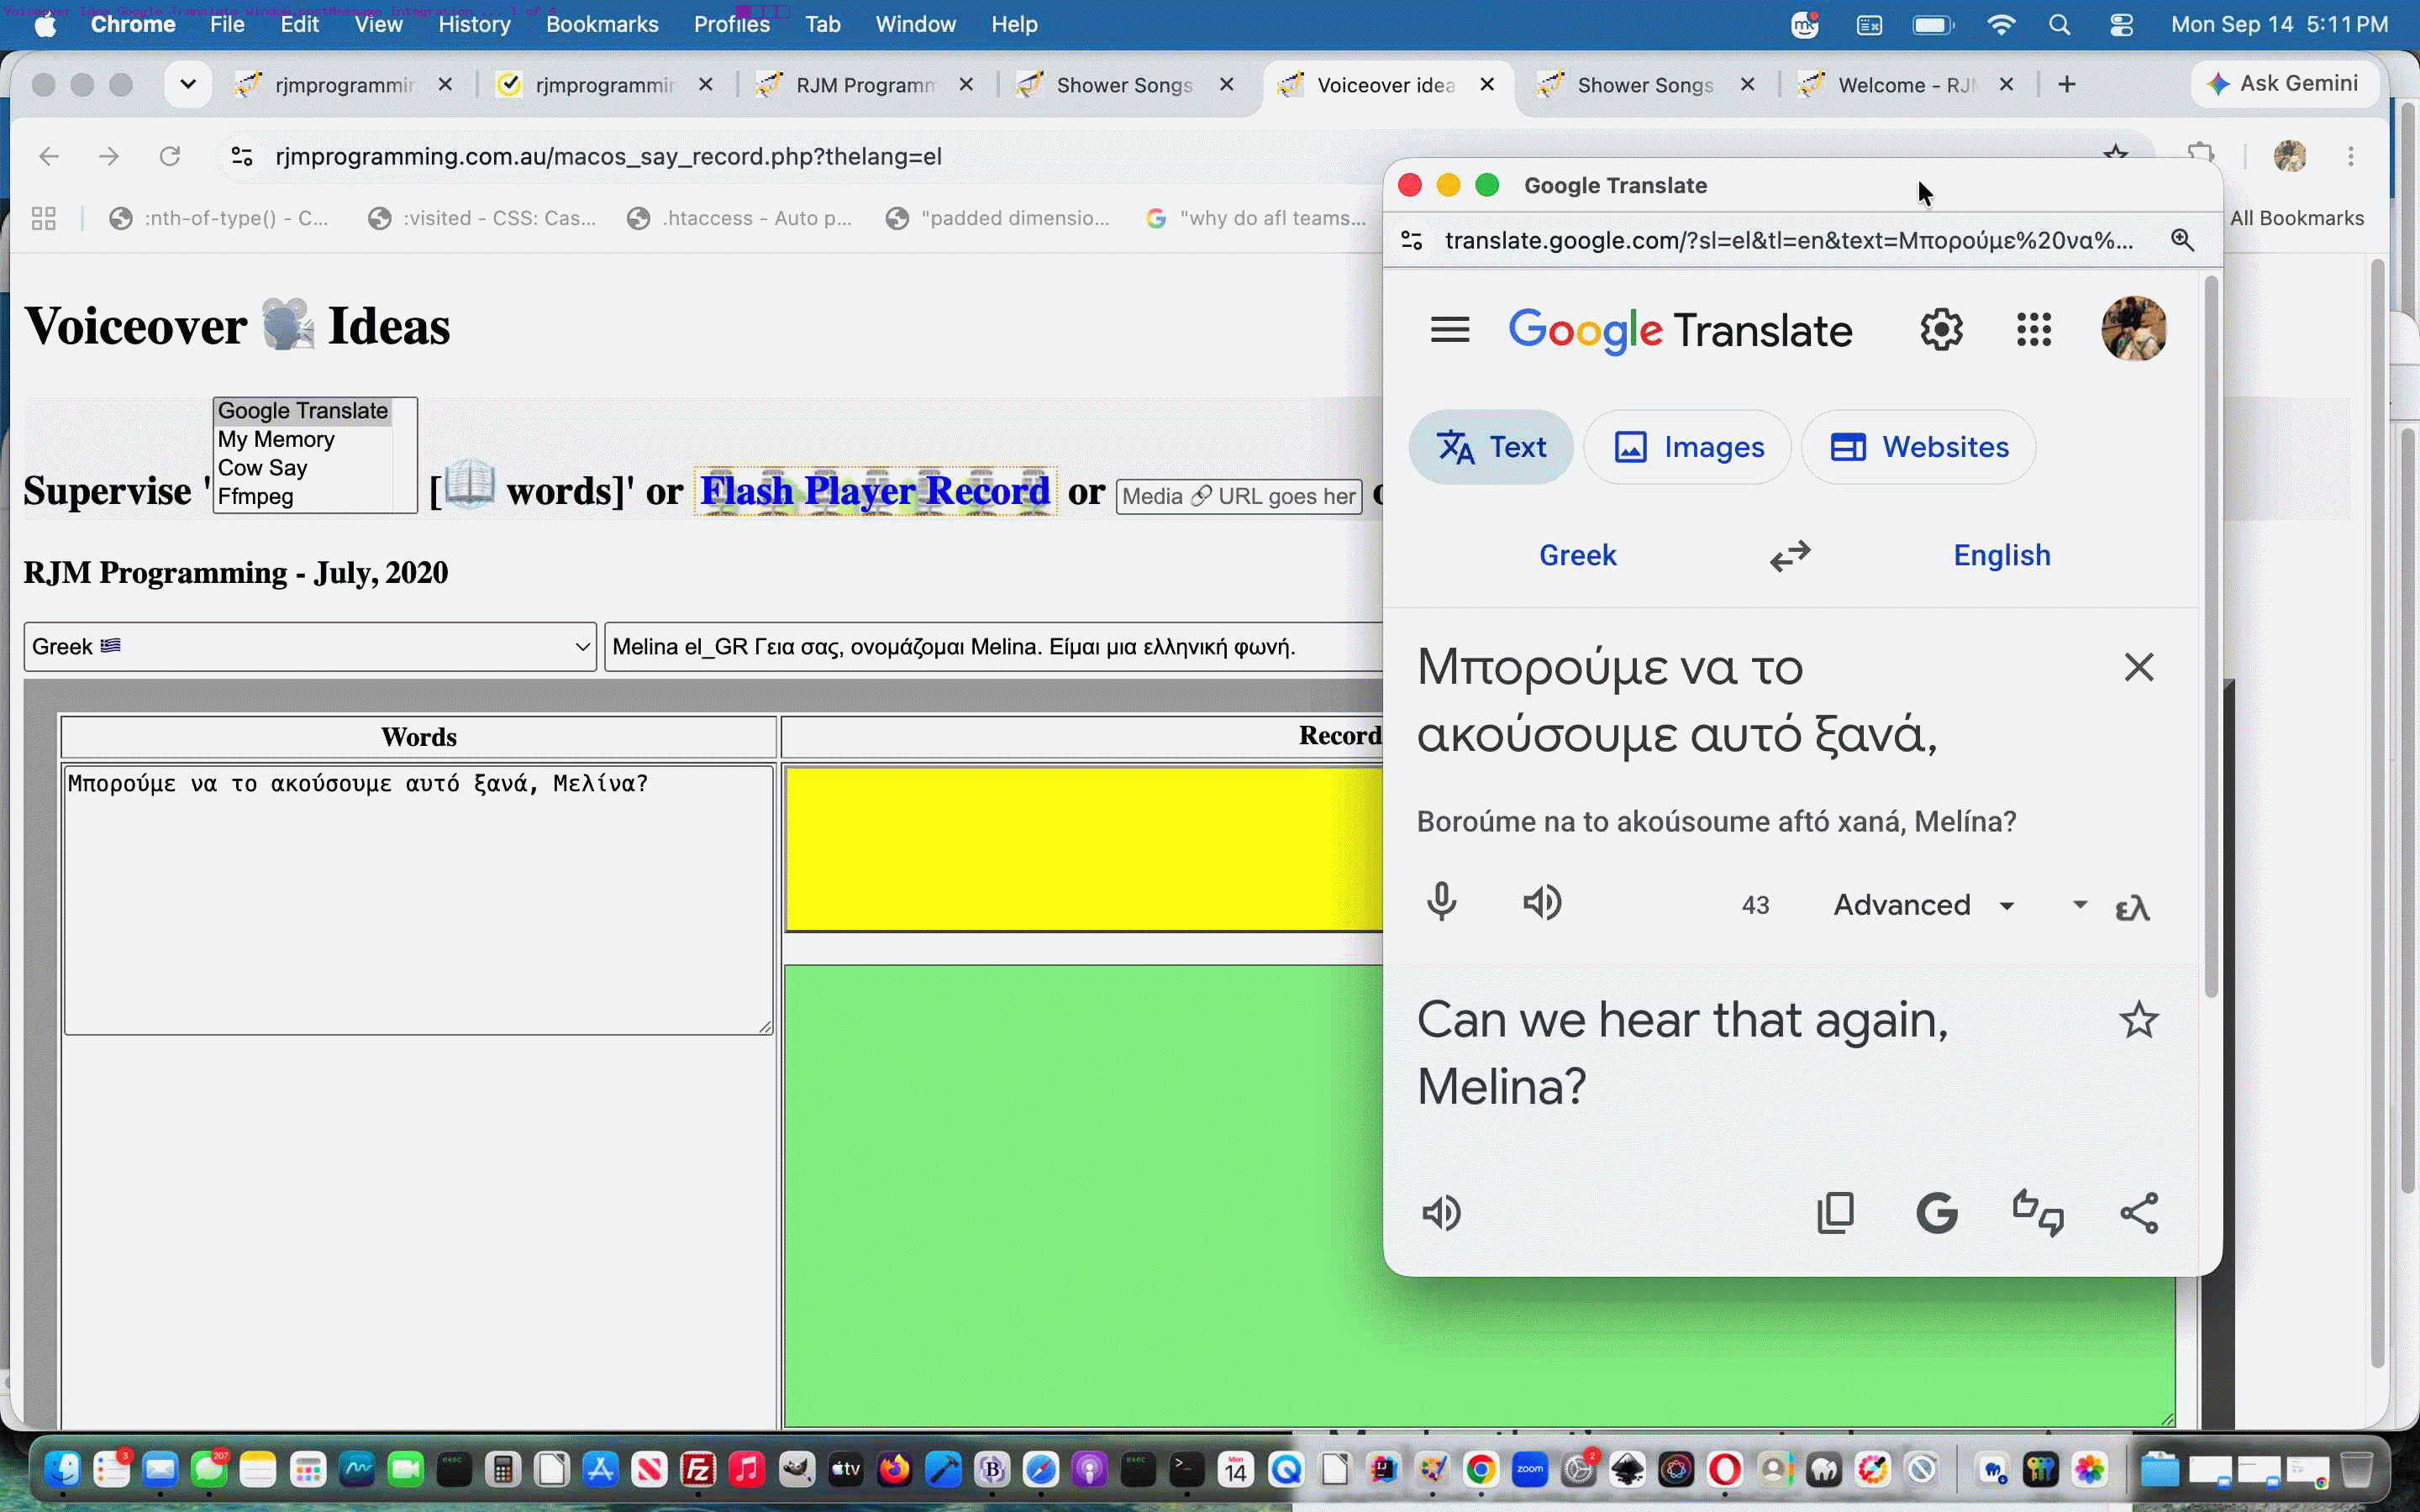Choose English as target language

click(2001, 555)
